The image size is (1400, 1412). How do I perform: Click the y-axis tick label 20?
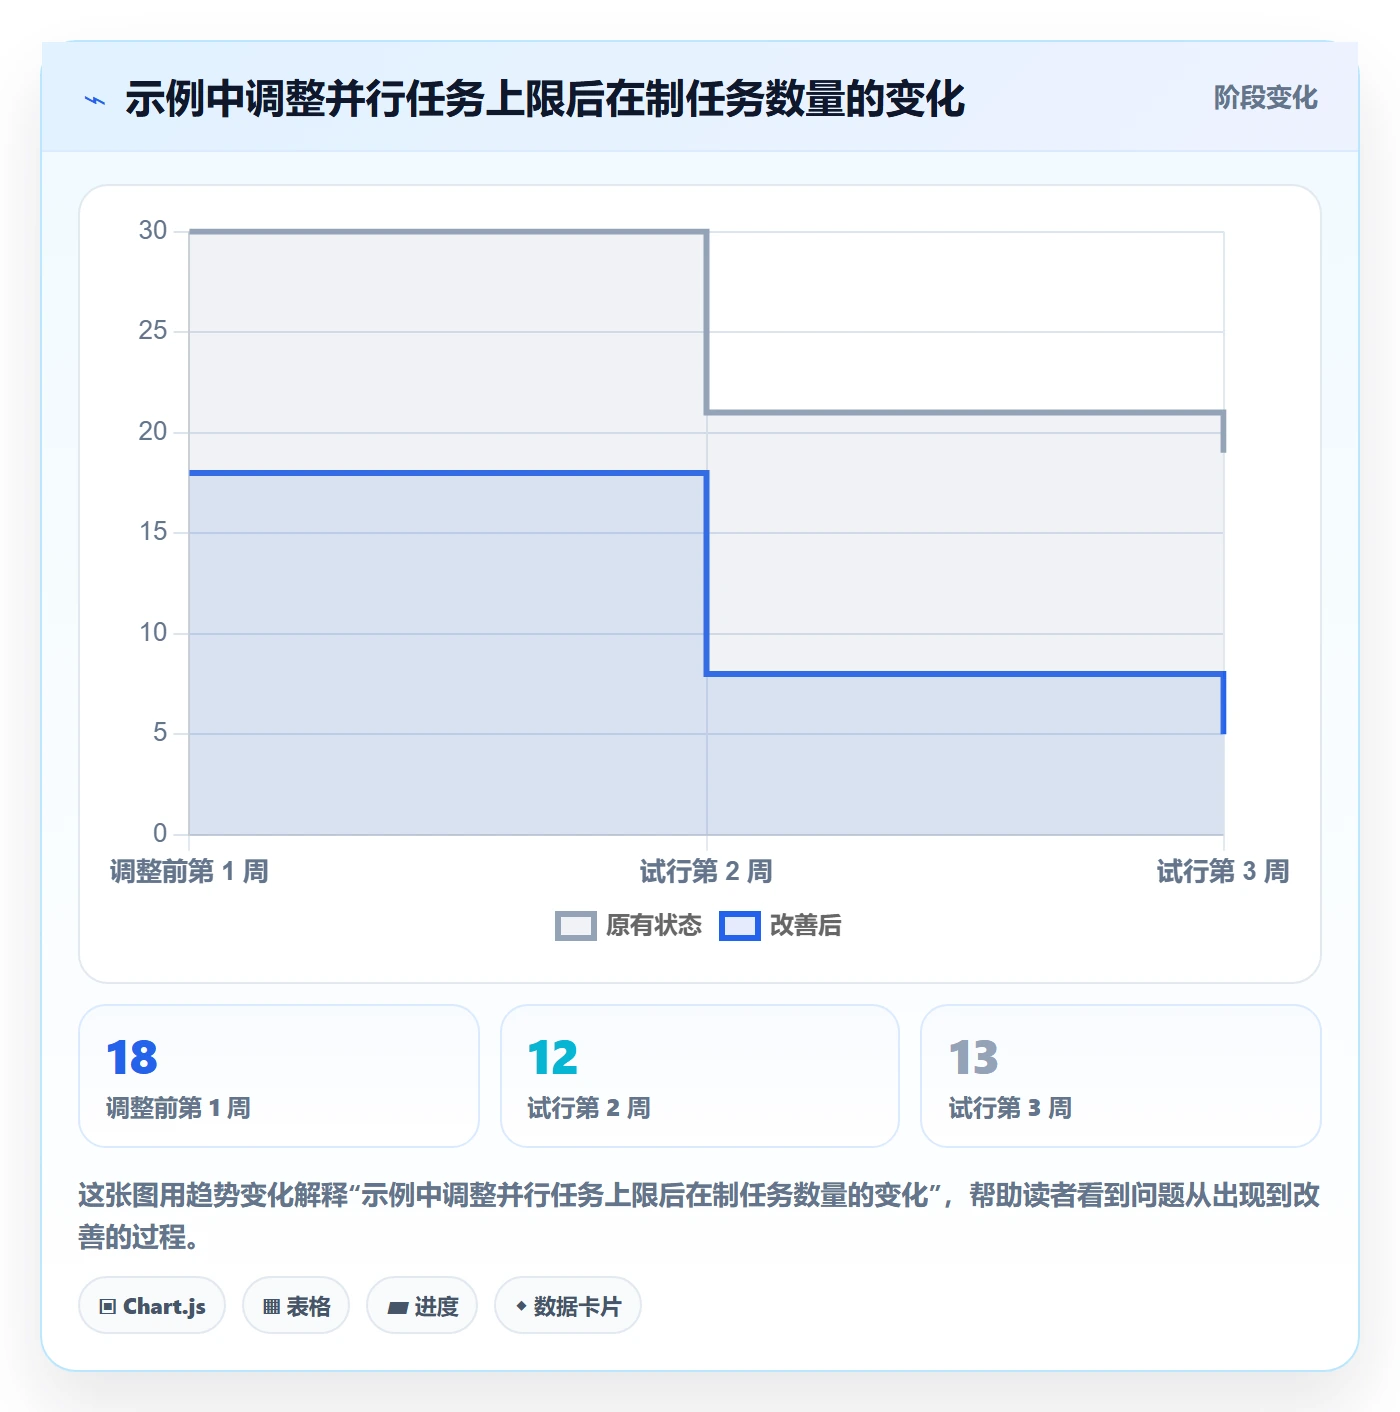click(x=153, y=432)
